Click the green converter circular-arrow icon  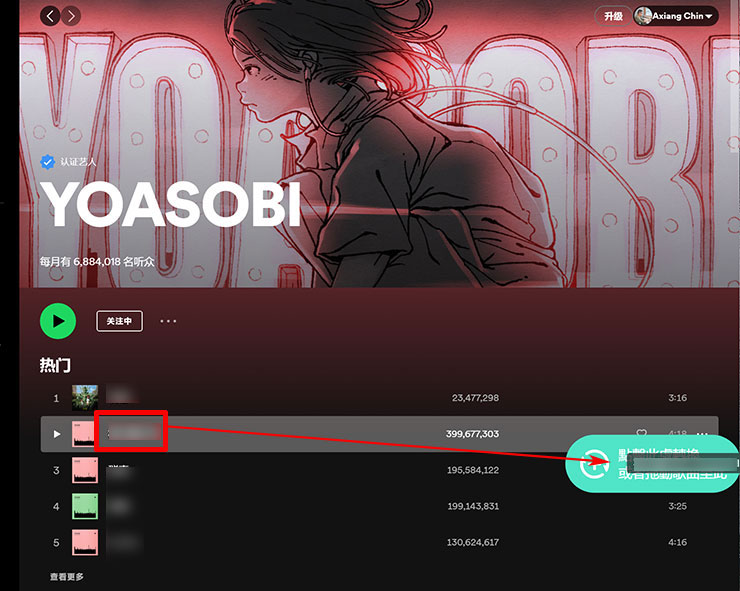coord(594,463)
